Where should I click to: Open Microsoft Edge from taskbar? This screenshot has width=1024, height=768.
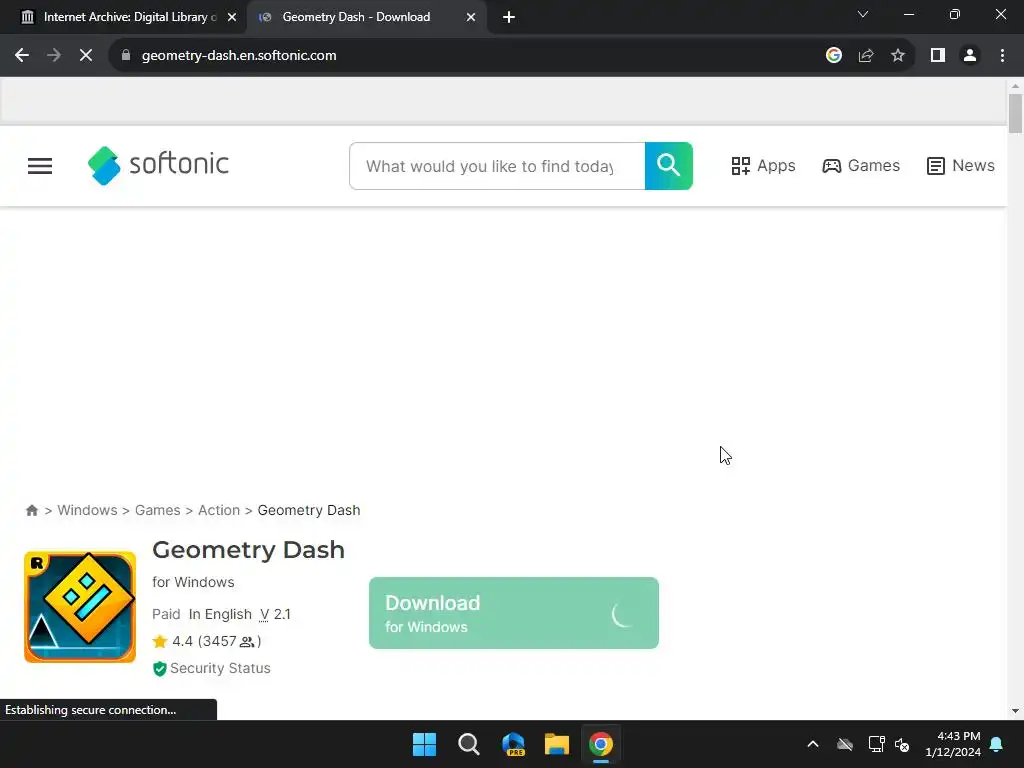point(513,744)
